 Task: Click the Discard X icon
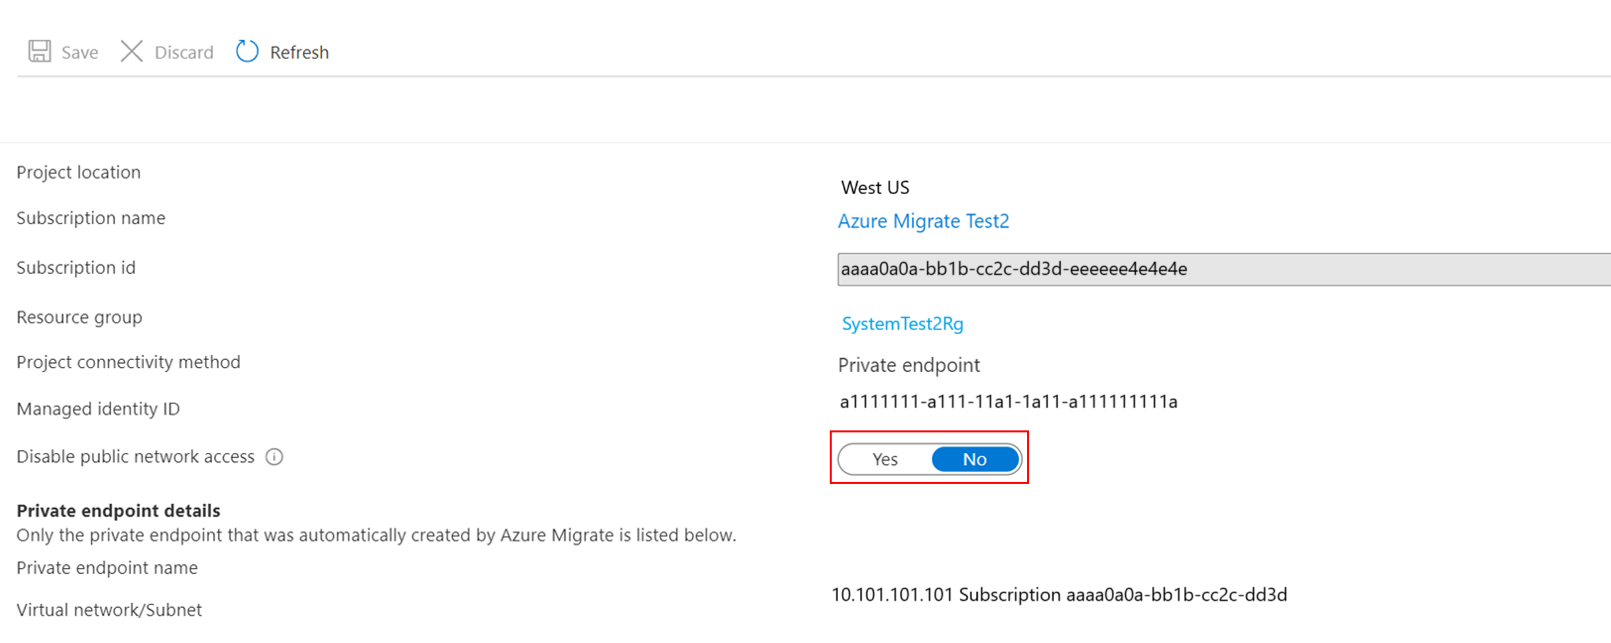(x=132, y=51)
